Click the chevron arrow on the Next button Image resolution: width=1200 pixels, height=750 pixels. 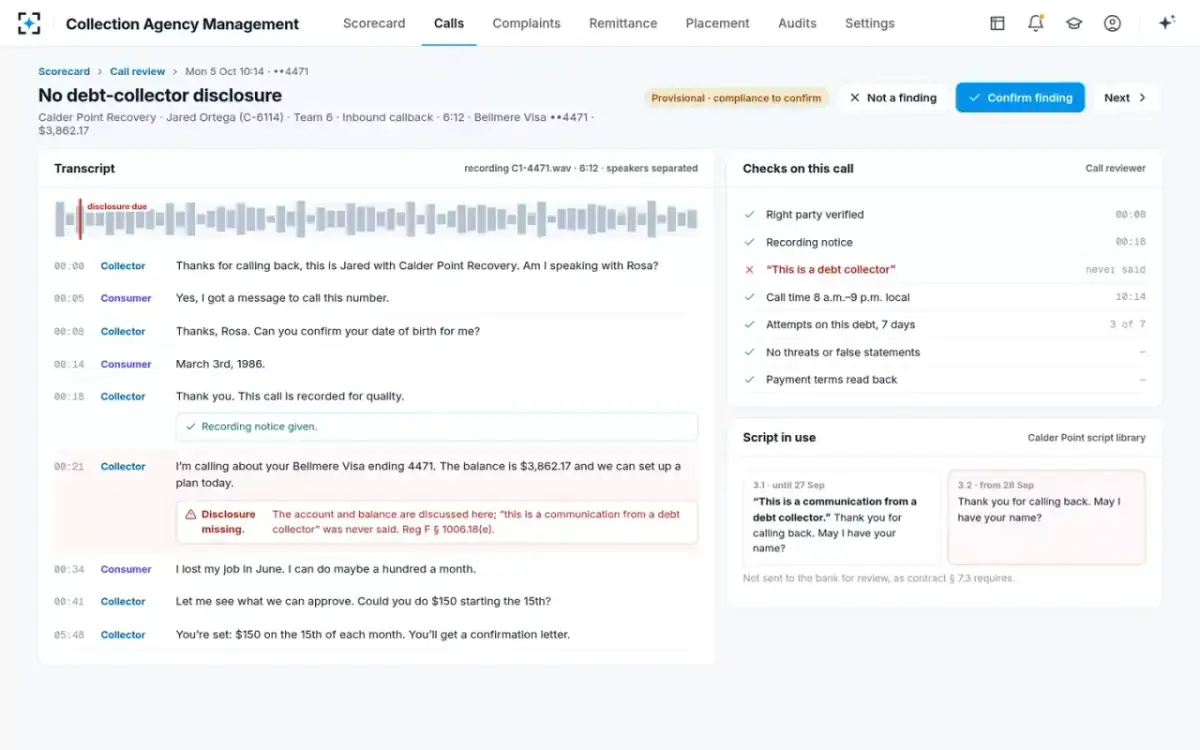point(1143,98)
